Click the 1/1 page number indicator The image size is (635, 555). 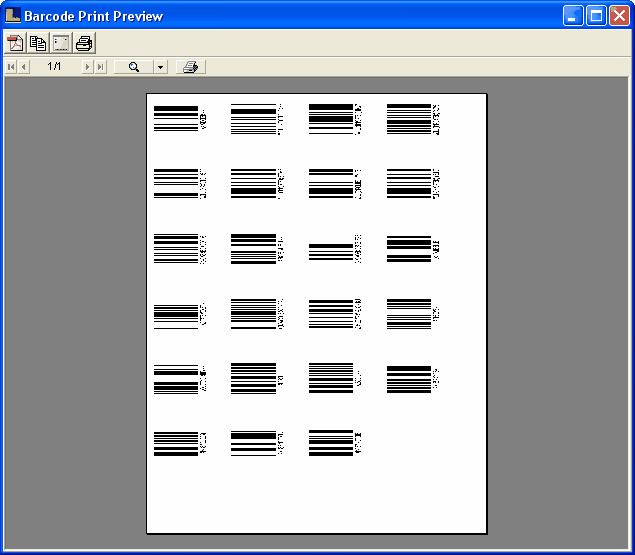tap(55, 67)
